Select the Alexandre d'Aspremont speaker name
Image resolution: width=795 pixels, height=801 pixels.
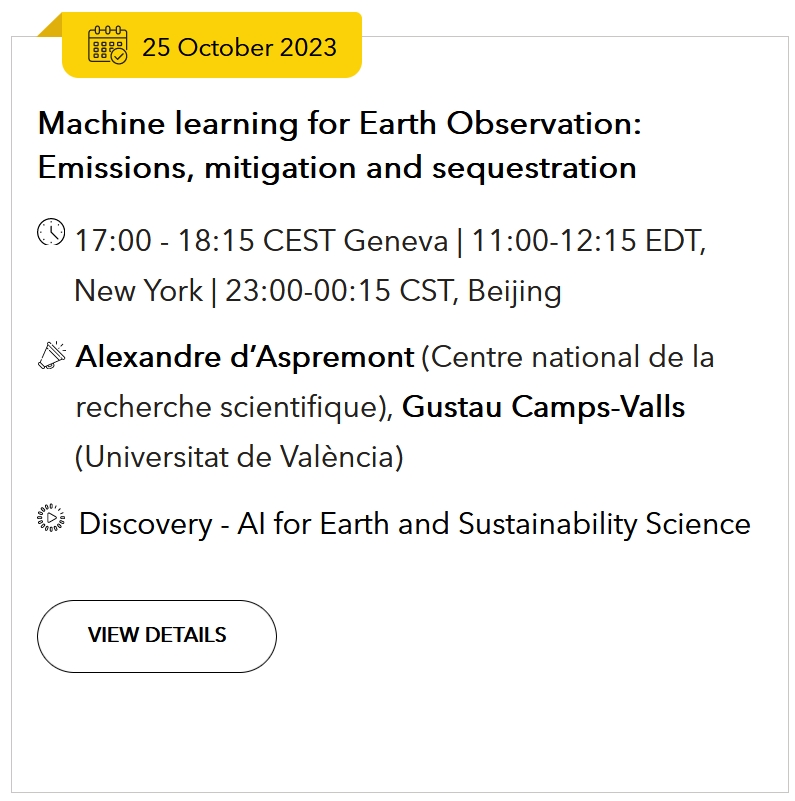pos(245,357)
